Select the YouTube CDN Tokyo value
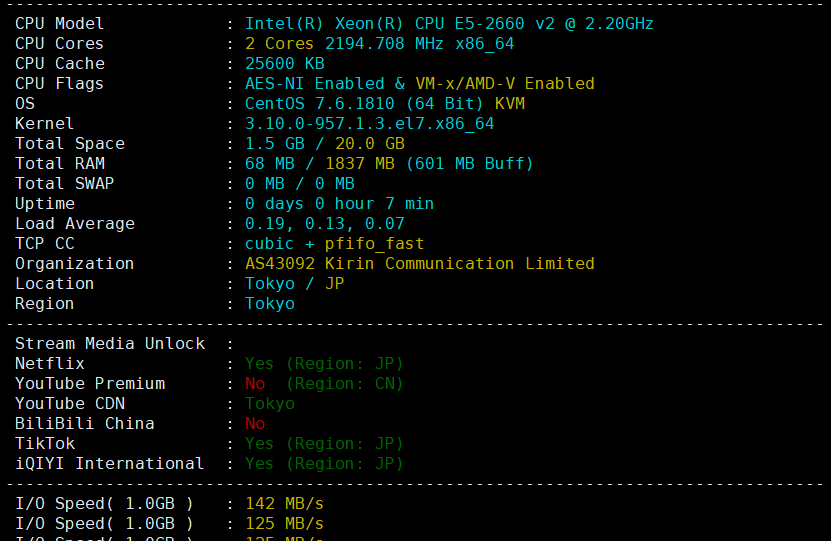831x541 pixels. (x=270, y=404)
